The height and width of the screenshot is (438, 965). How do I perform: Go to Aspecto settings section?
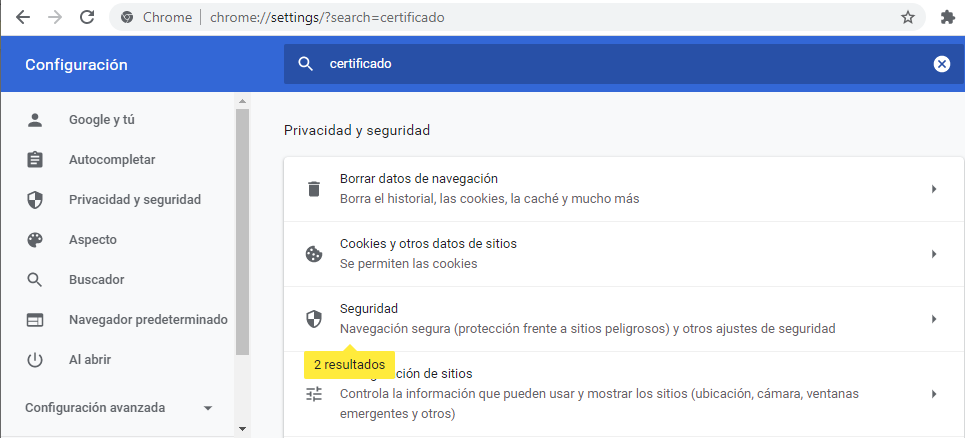[x=92, y=240]
